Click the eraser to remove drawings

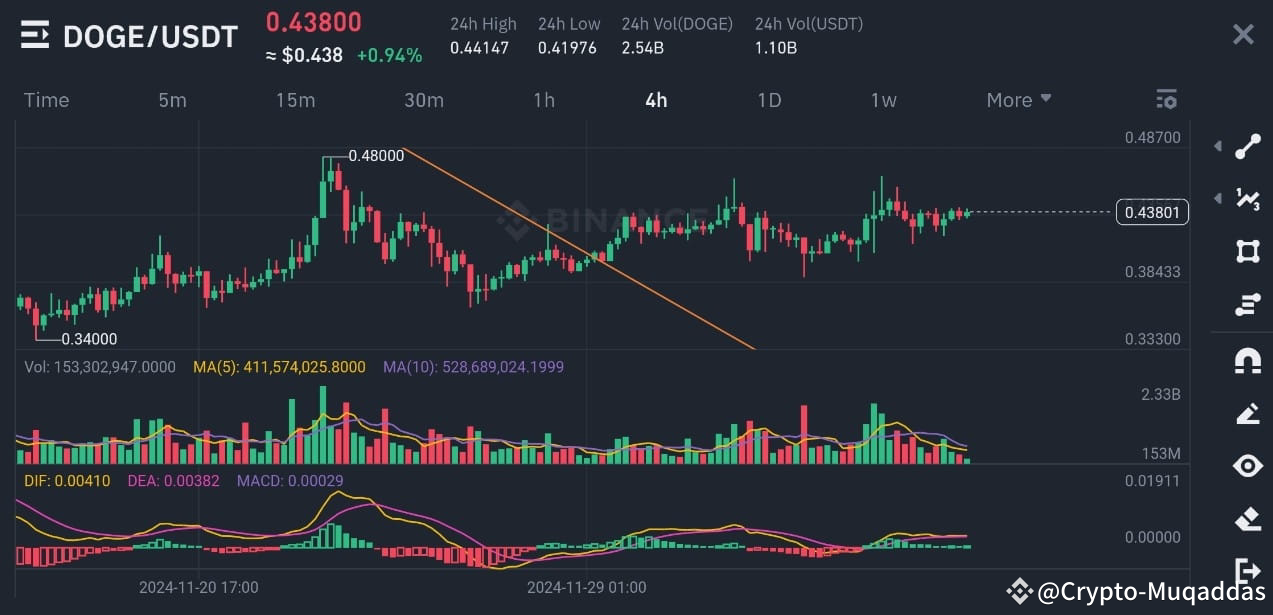[1247, 519]
